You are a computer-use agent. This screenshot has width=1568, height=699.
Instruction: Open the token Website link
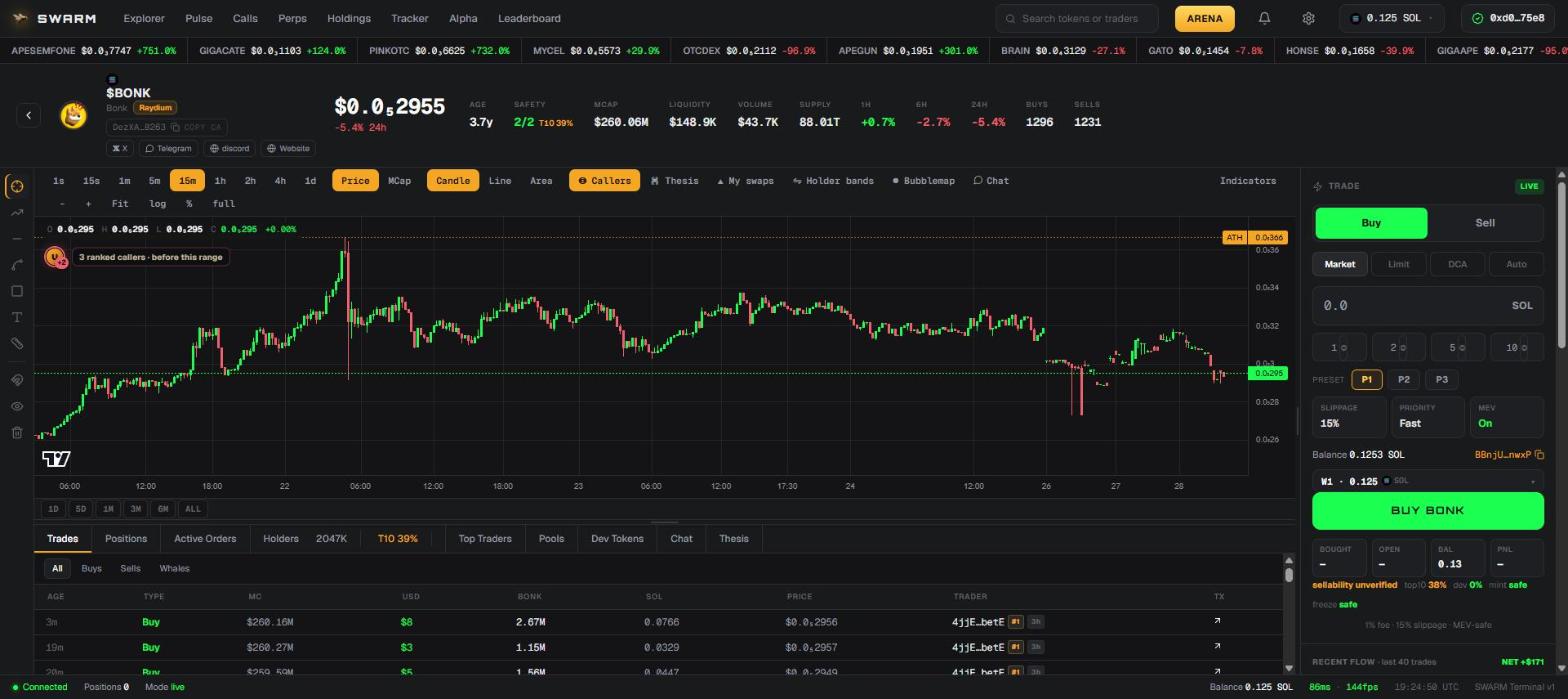[x=288, y=148]
